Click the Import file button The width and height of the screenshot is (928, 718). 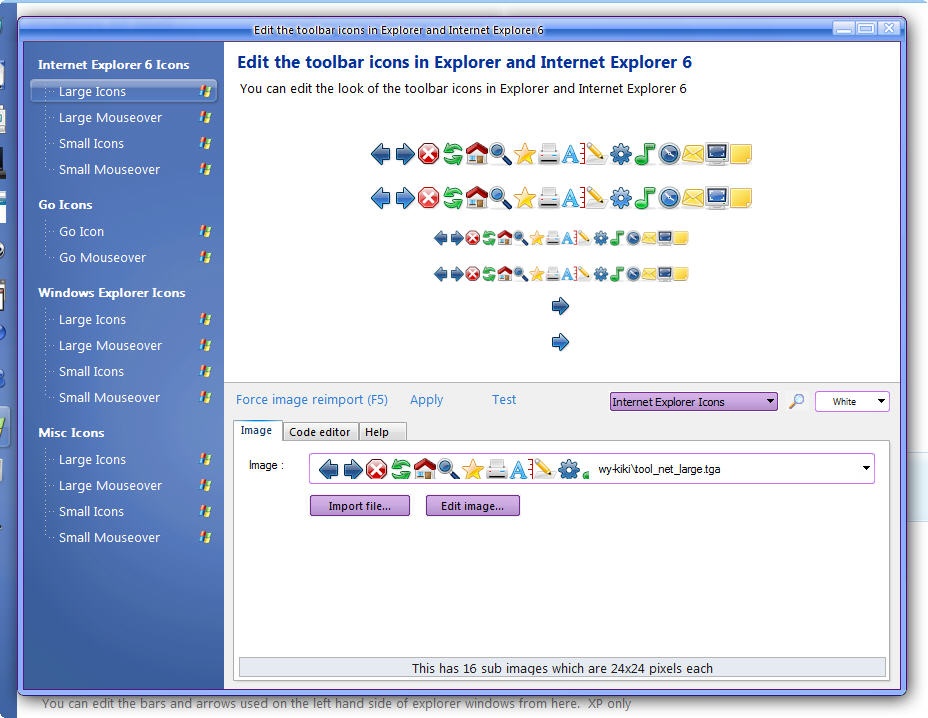point(359,505)
